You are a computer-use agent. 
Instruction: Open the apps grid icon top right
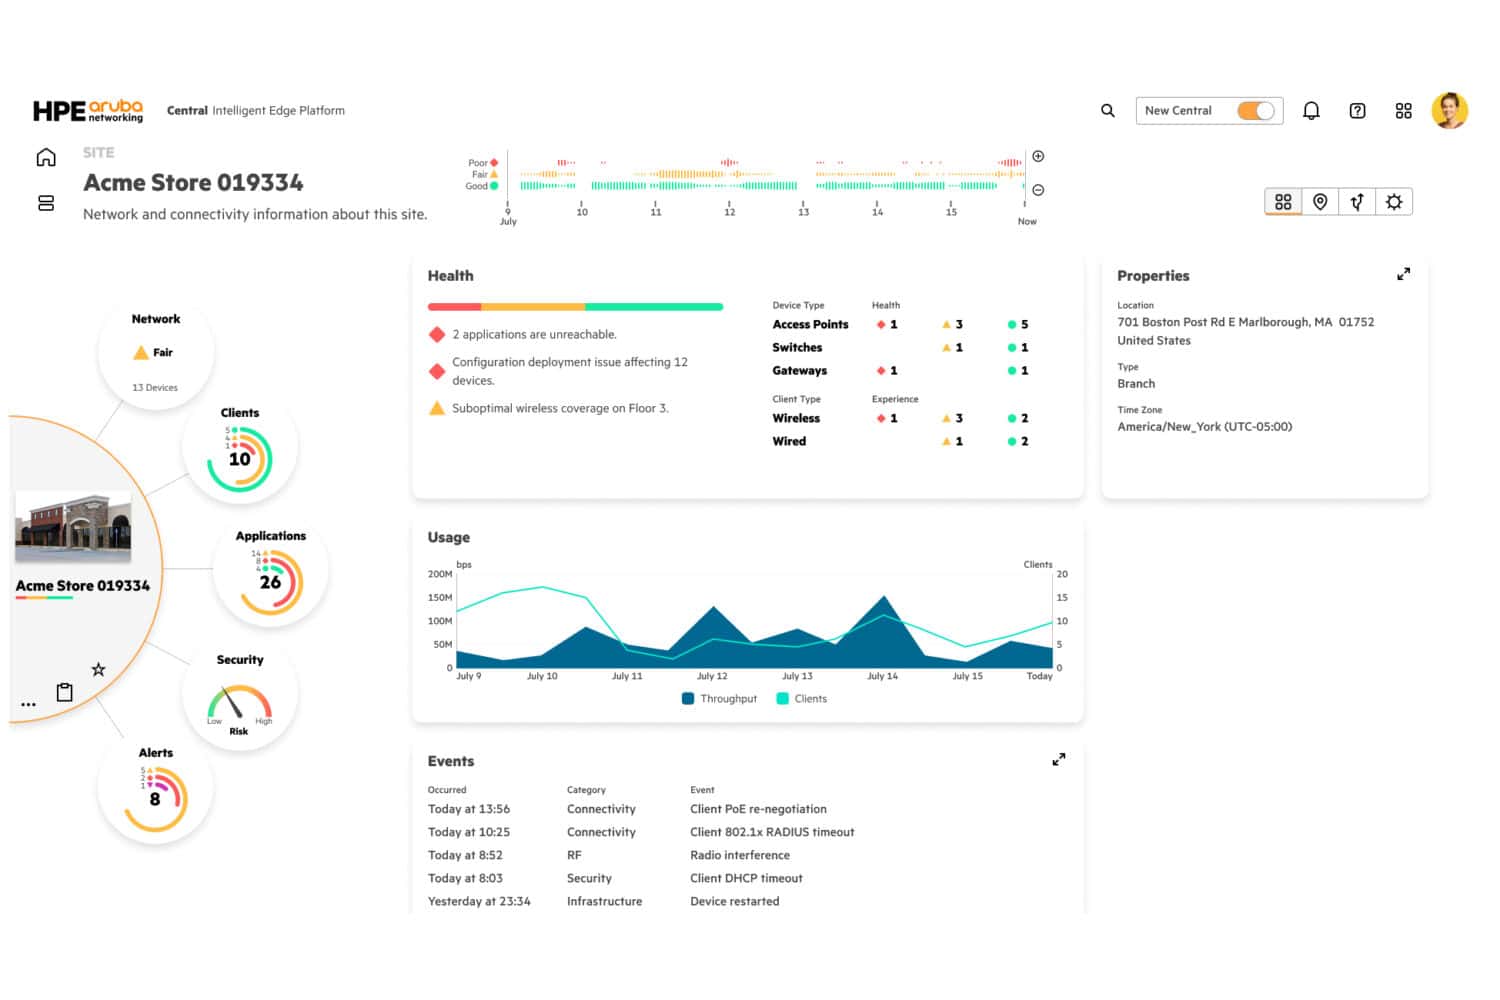pos(1403,110)
